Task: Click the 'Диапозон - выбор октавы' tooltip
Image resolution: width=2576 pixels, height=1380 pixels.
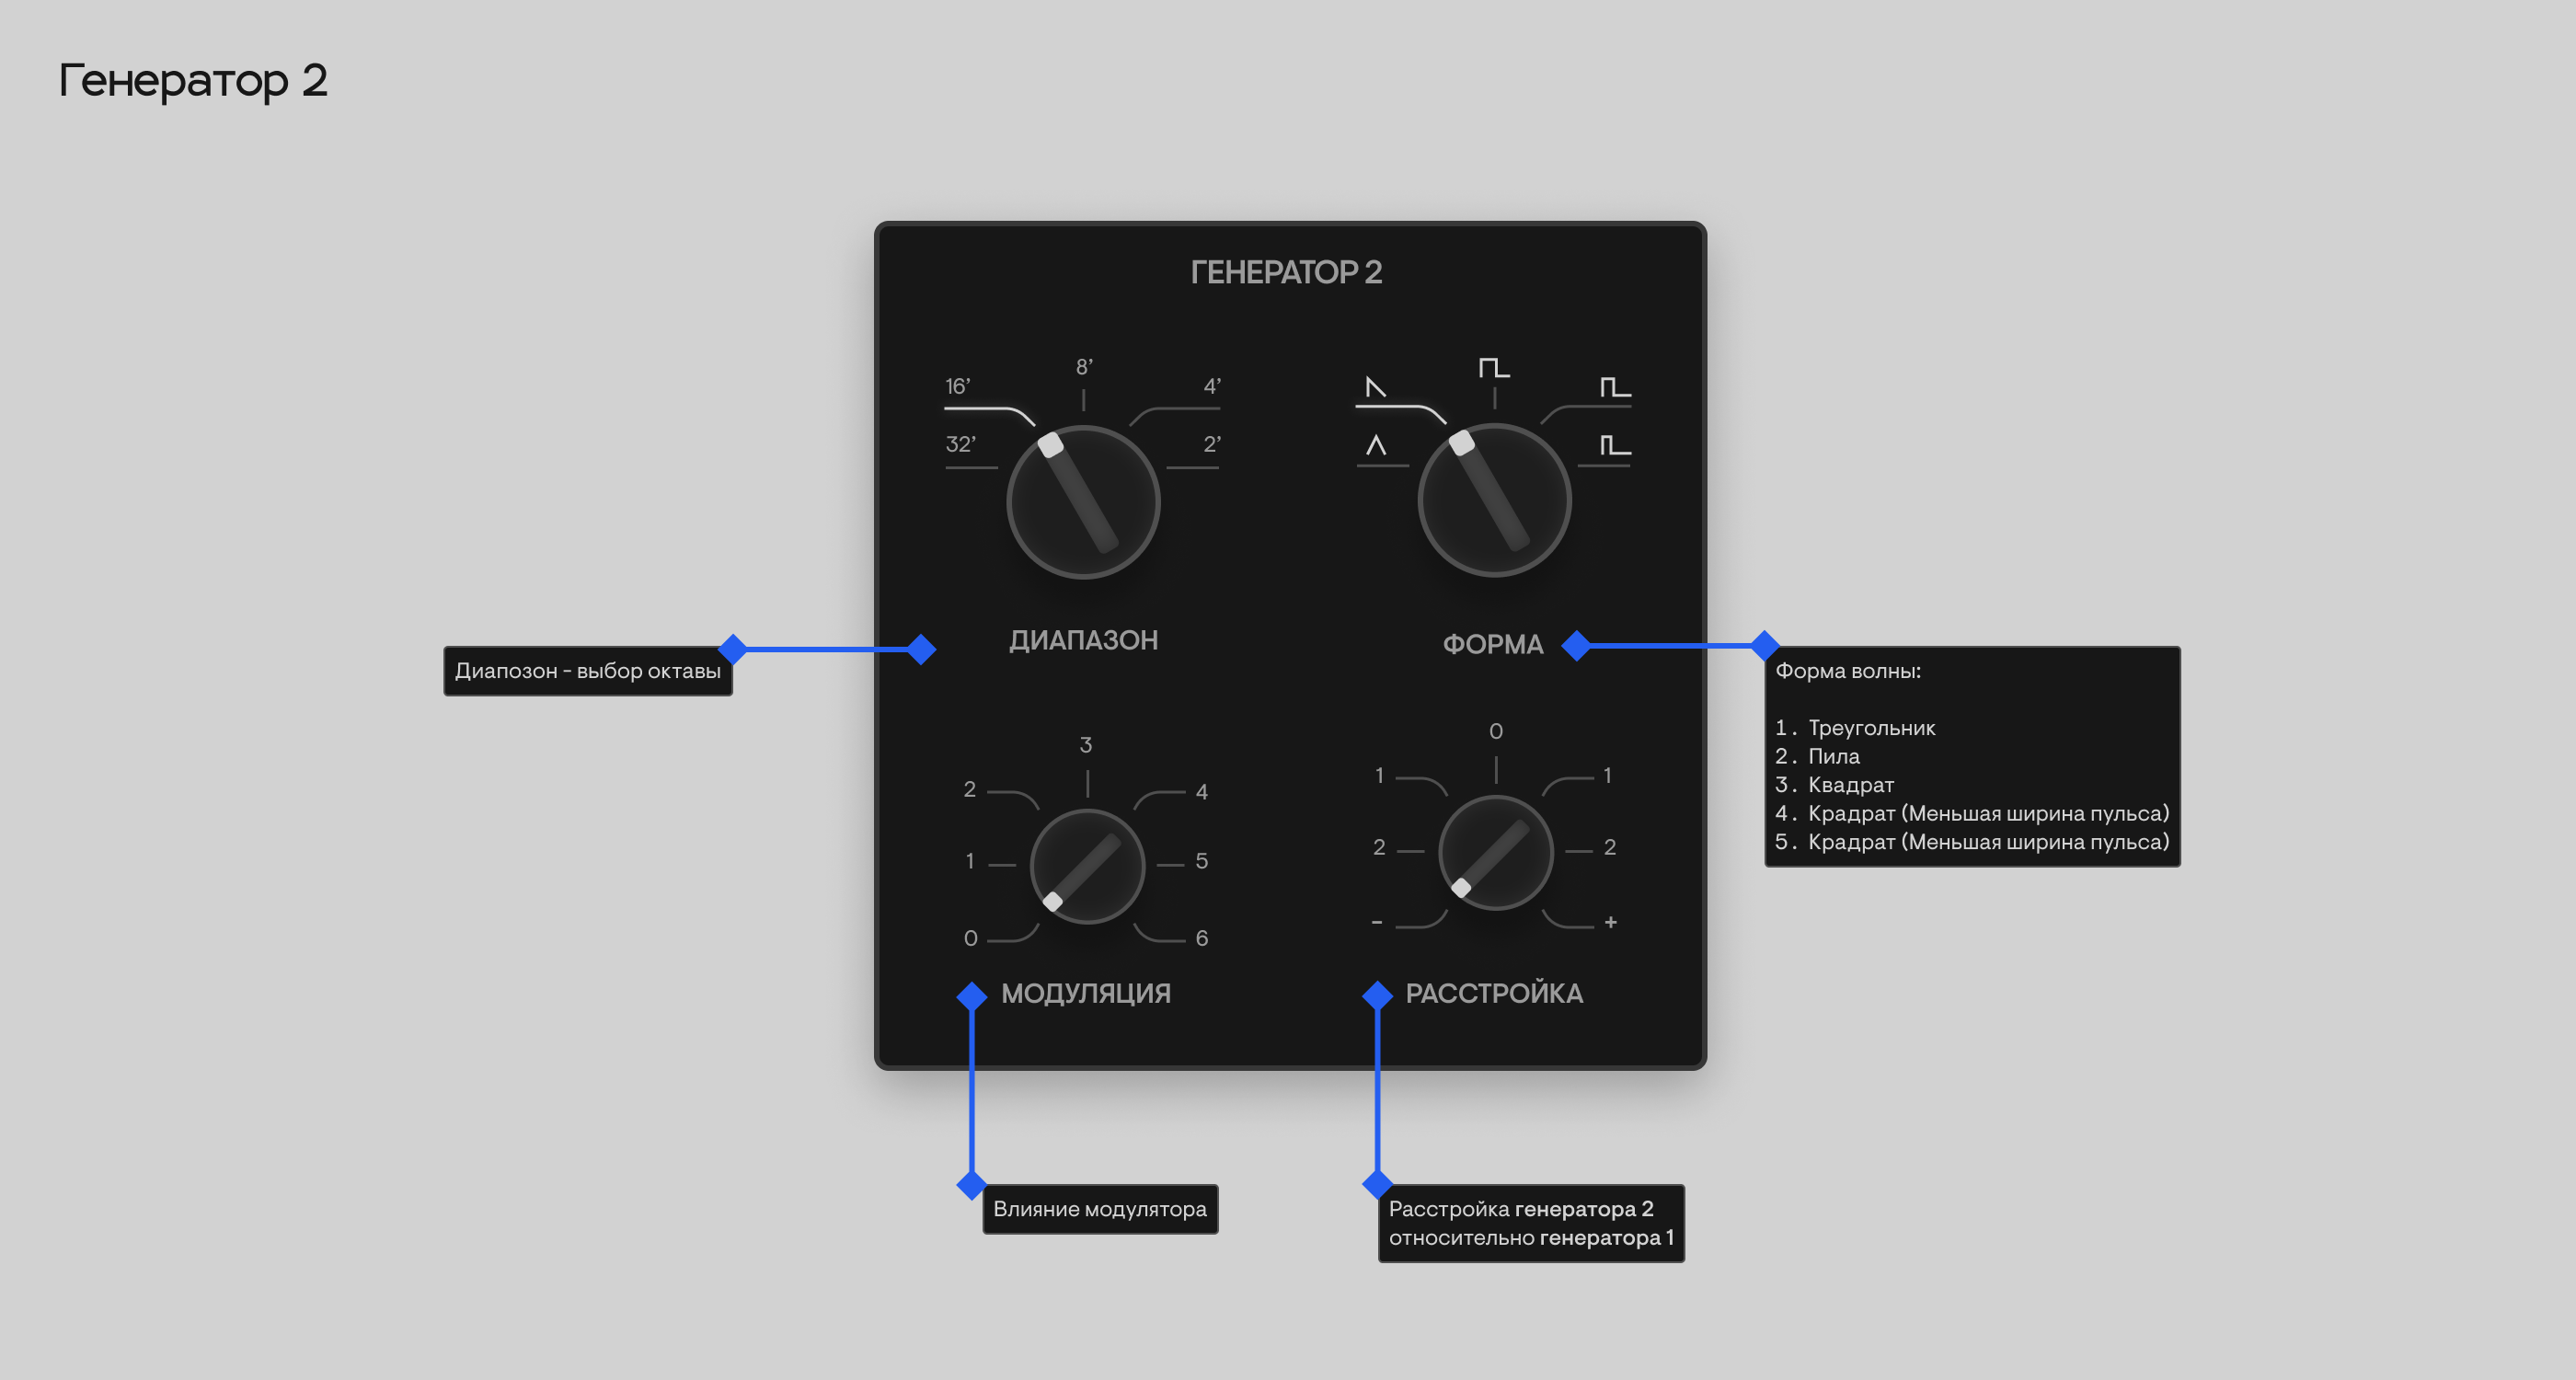Action: [x=589, y=671]
